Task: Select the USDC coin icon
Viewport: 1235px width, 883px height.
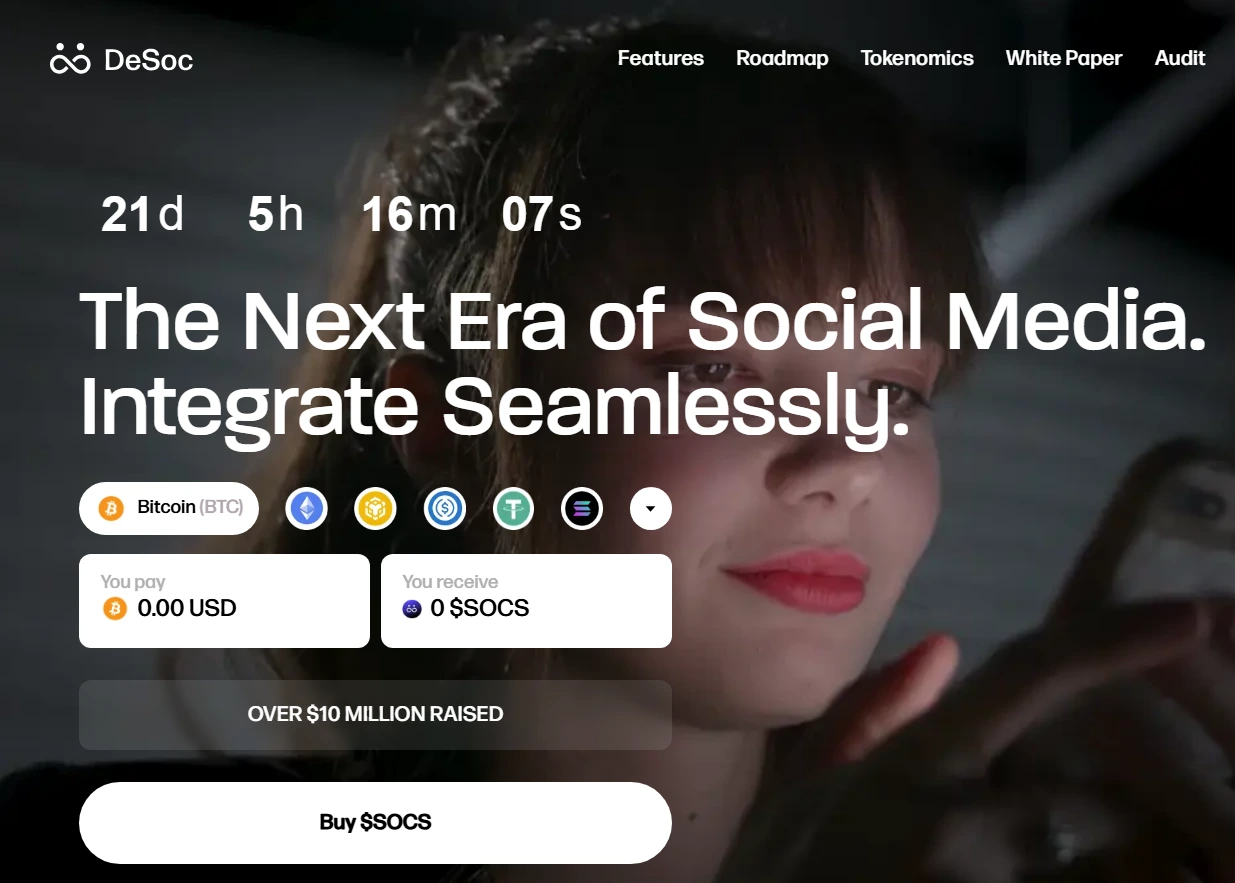Action: click(445, 509)
